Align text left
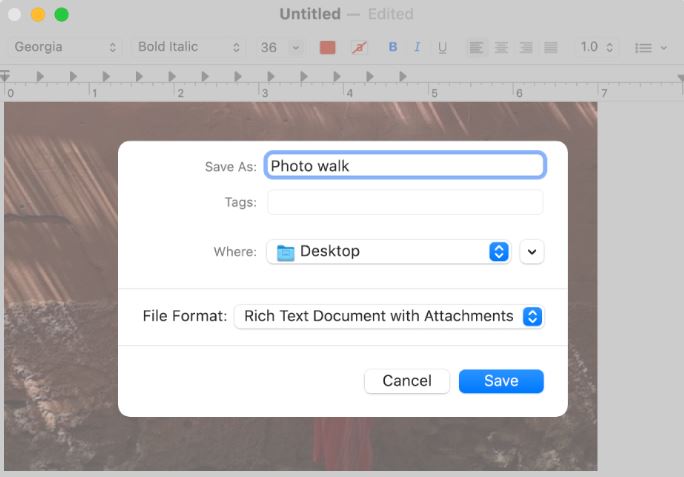Screen dimensions: 684x477 tap(476, 47)
